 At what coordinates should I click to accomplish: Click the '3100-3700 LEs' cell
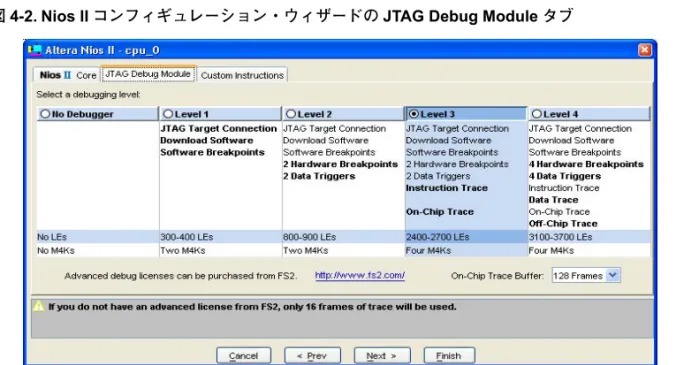589,237
